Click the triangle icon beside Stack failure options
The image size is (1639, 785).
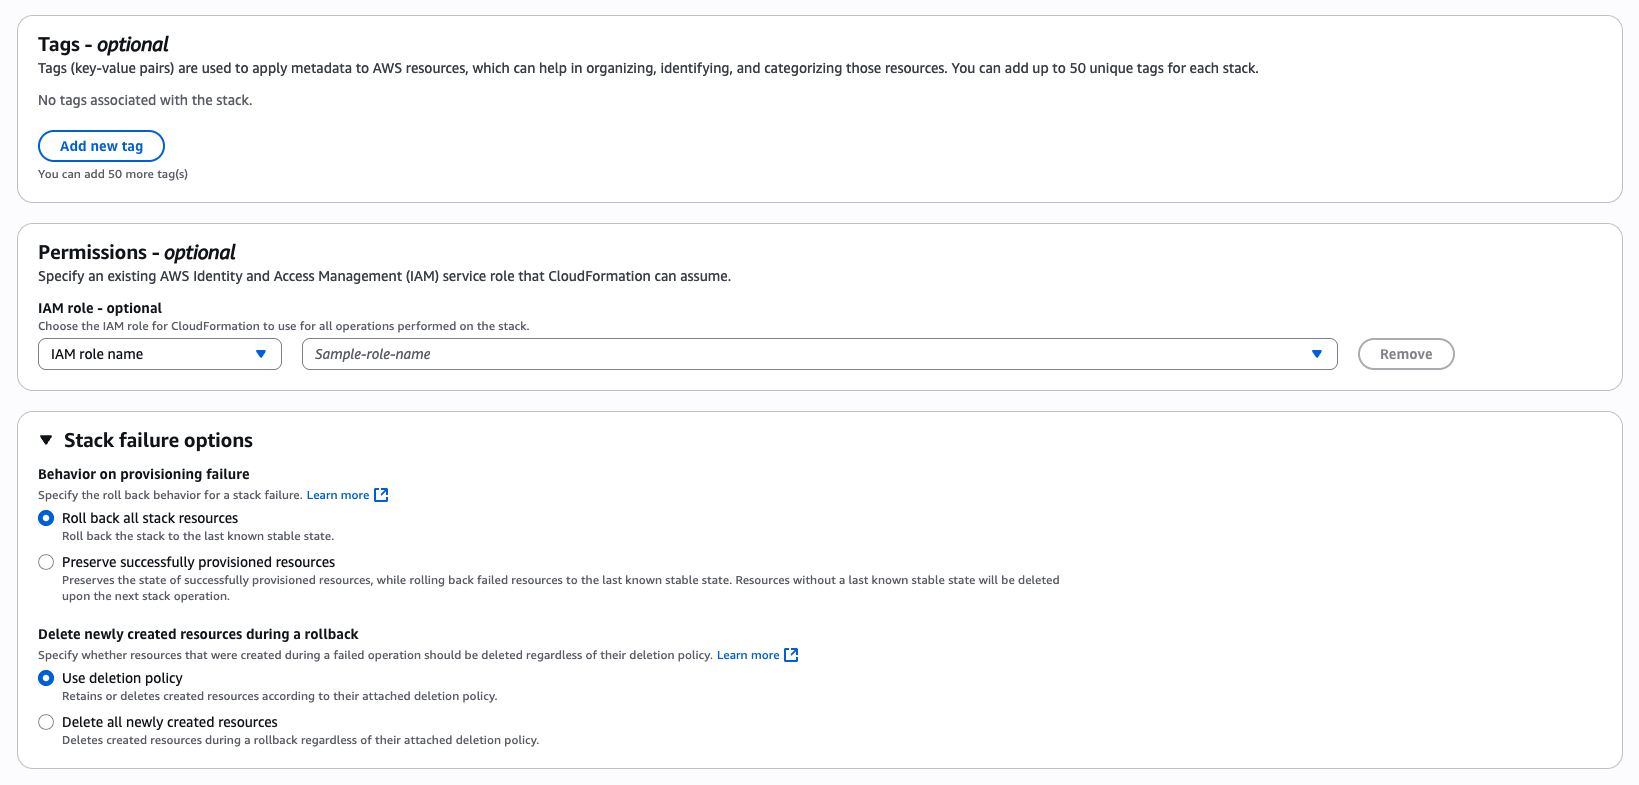pyautogui.click(x=46, y=440)
